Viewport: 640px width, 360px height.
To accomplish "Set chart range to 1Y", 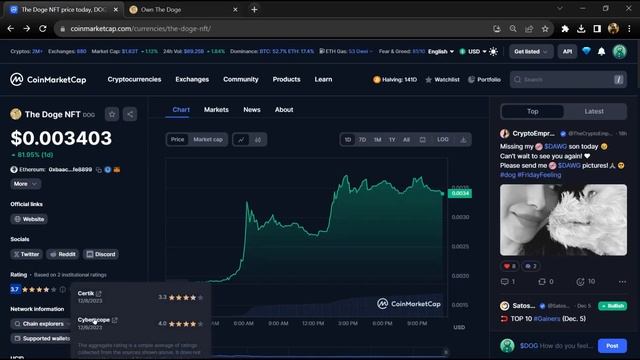I will (x=392, y=140).
